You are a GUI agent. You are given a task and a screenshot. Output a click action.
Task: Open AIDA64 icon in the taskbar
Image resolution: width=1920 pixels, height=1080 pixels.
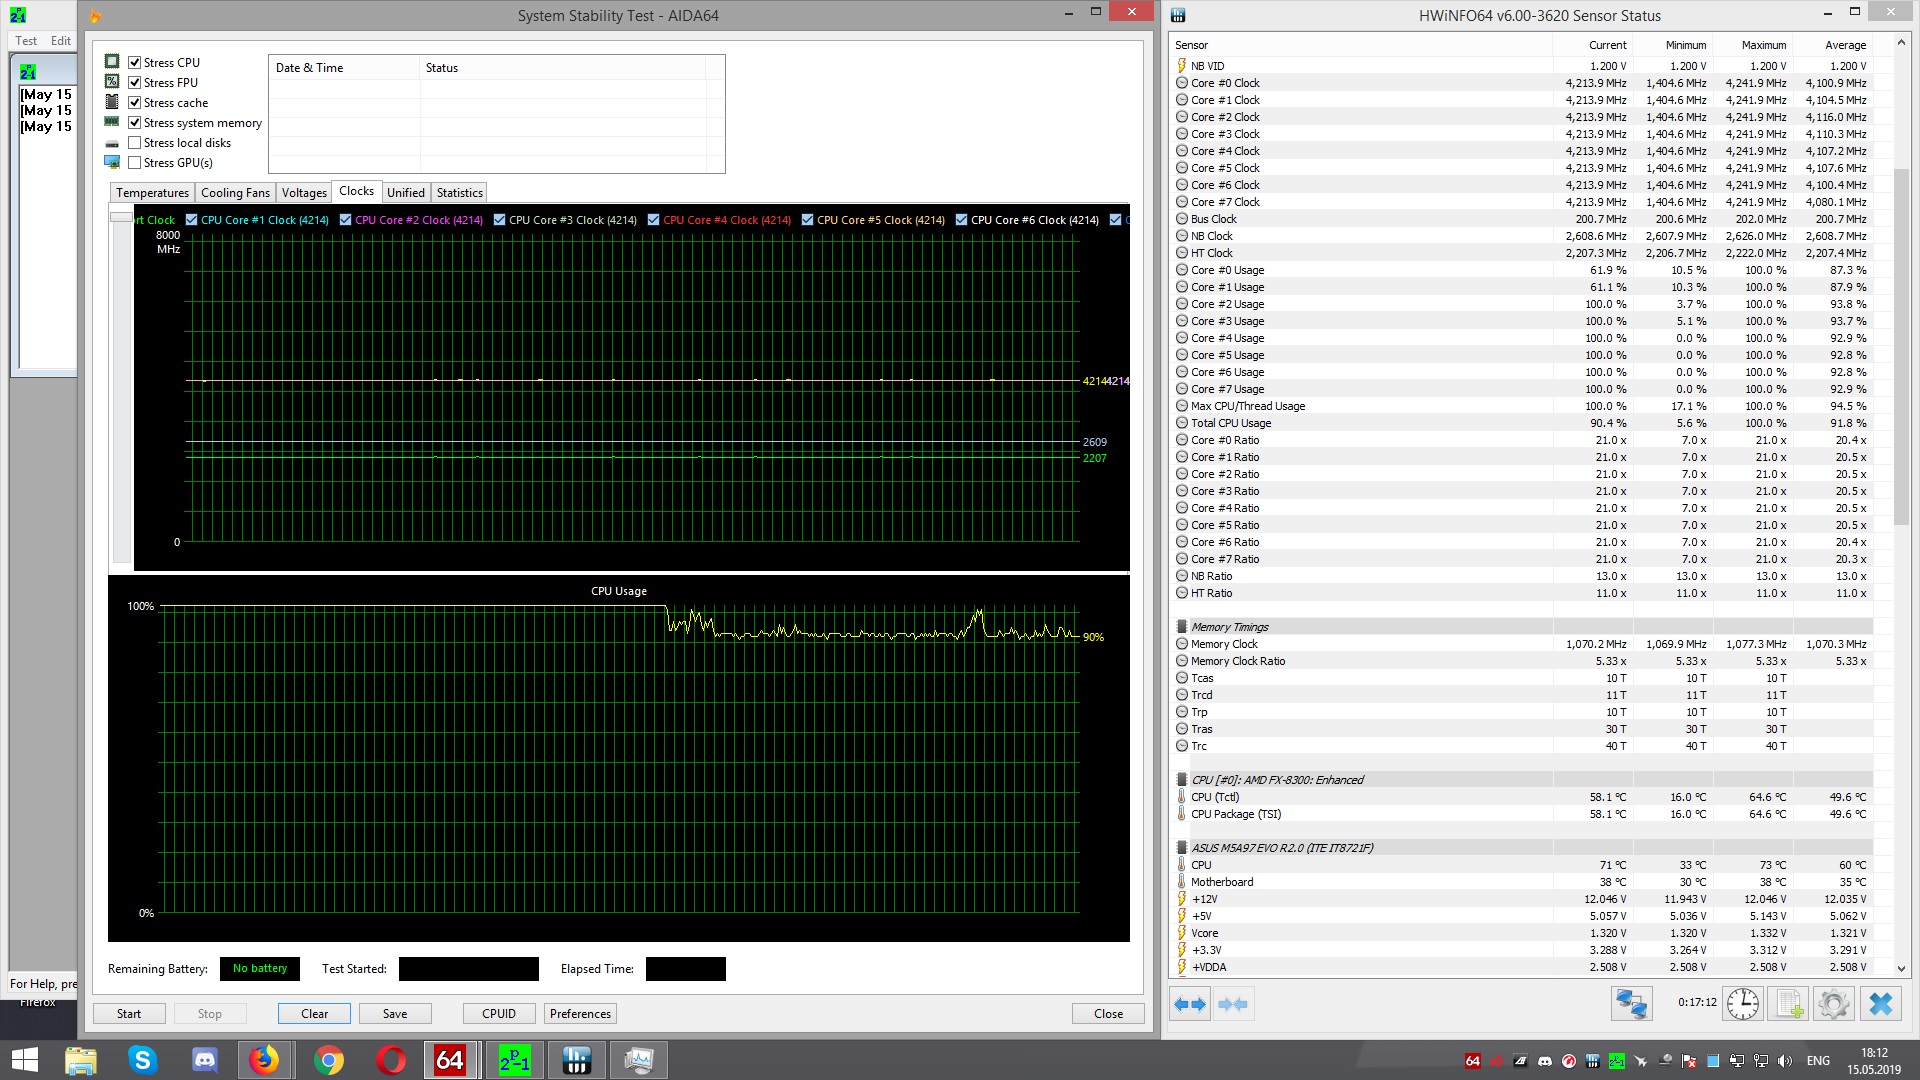point(450,1060)
